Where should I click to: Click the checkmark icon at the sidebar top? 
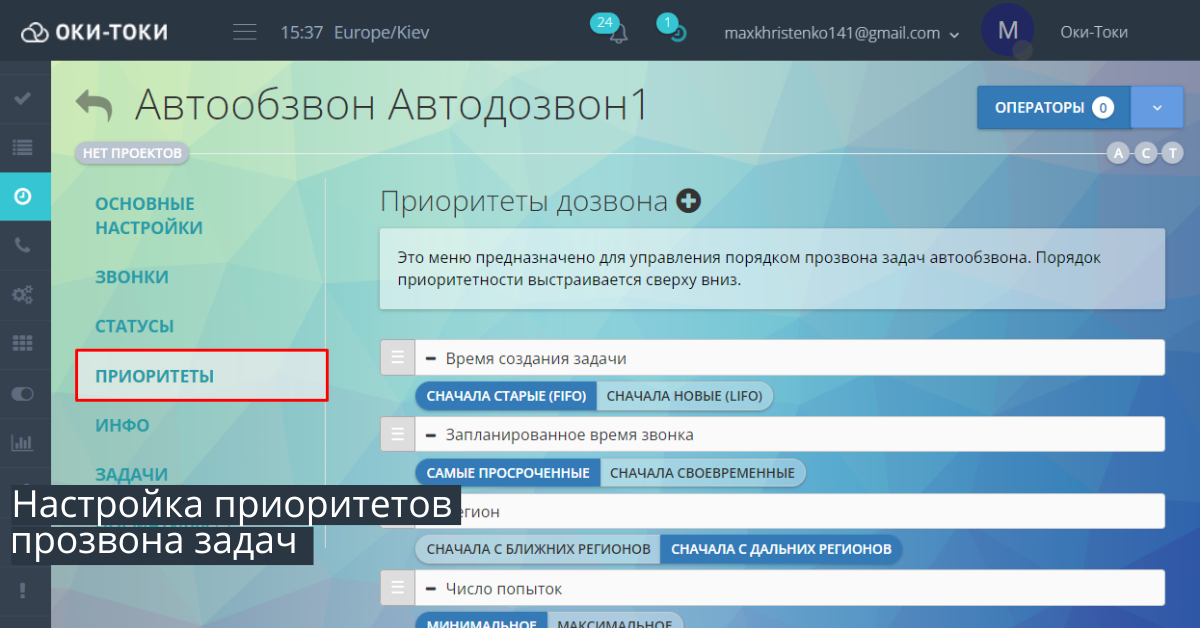tap(23, 98)
